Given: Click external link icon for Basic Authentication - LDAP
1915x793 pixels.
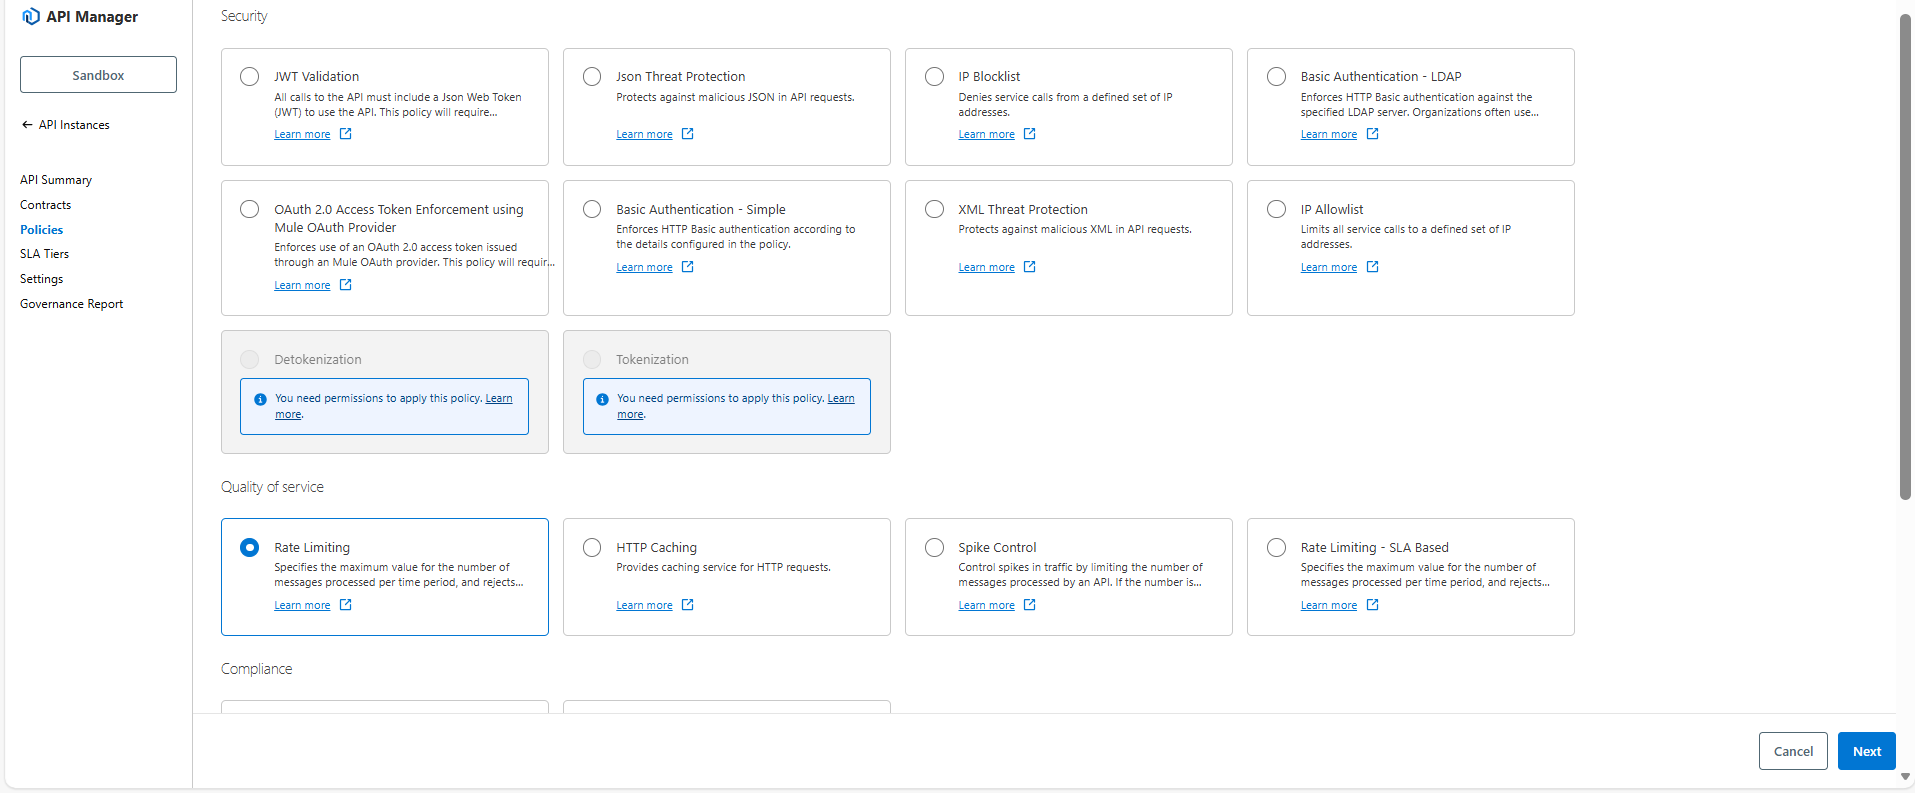Looking at the screenshot, I should click(1372, 134).
